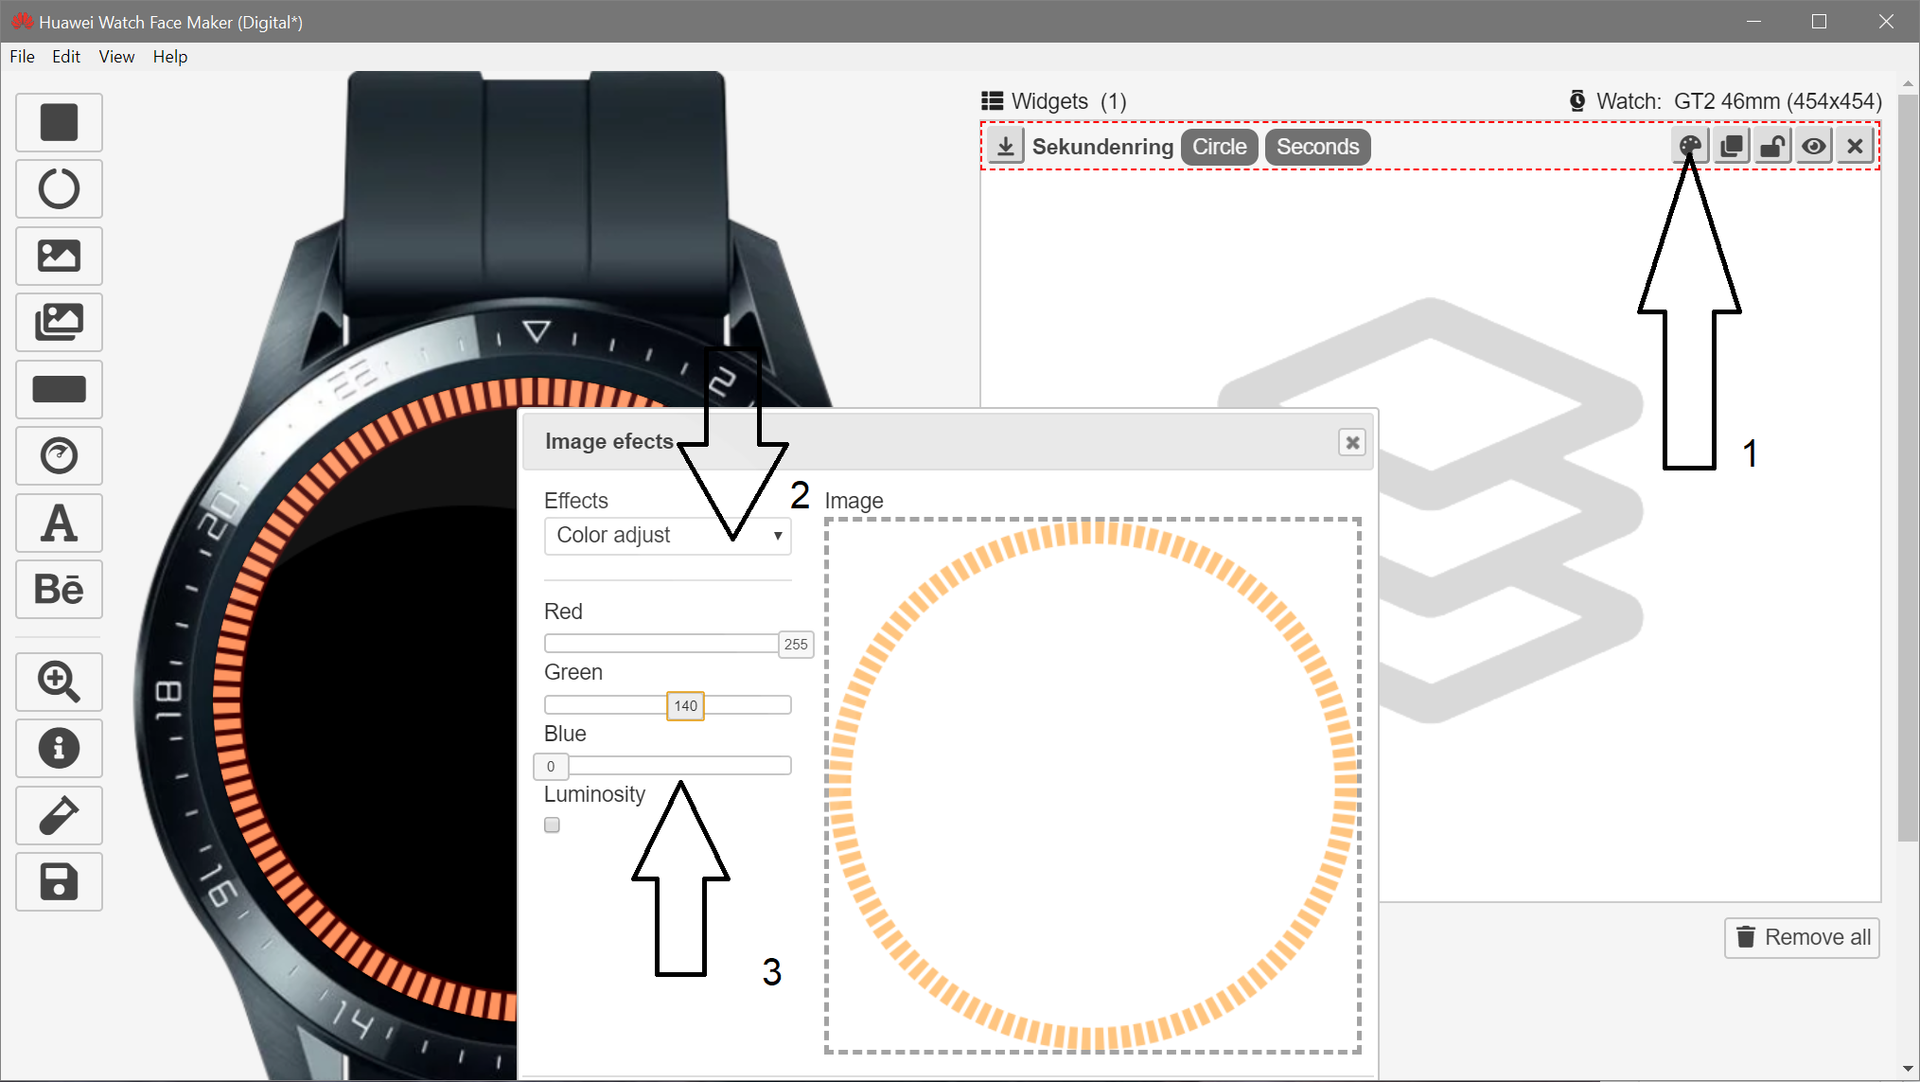
Task: Add a gauge dial widget
Action: pos(59,456)
